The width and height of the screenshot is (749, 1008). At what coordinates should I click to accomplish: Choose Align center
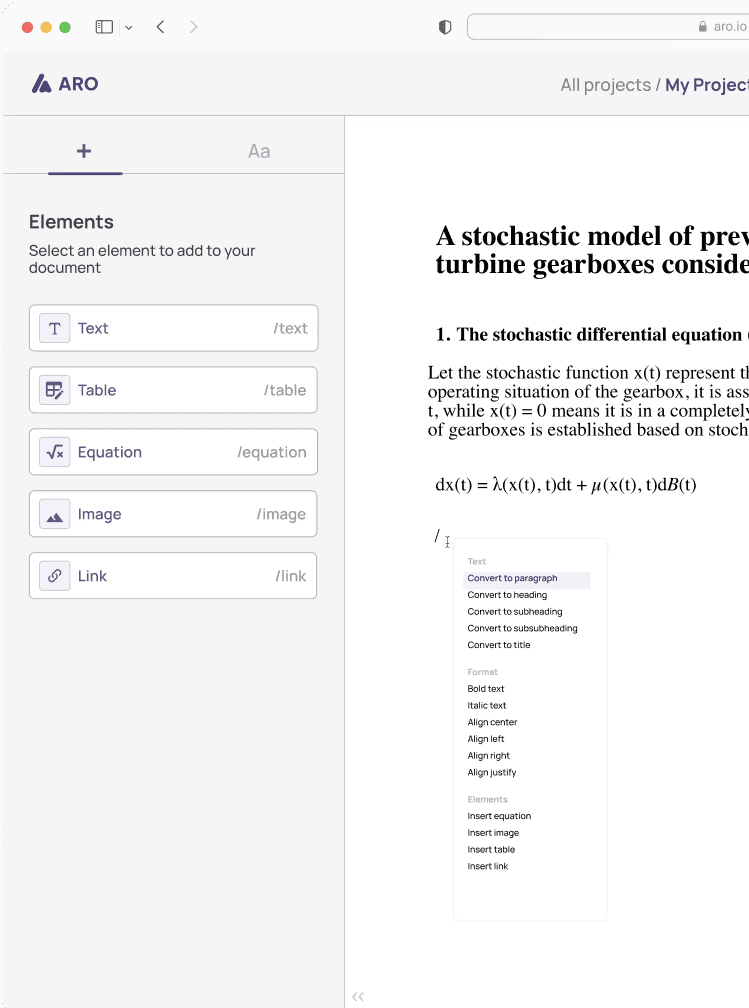492,722
